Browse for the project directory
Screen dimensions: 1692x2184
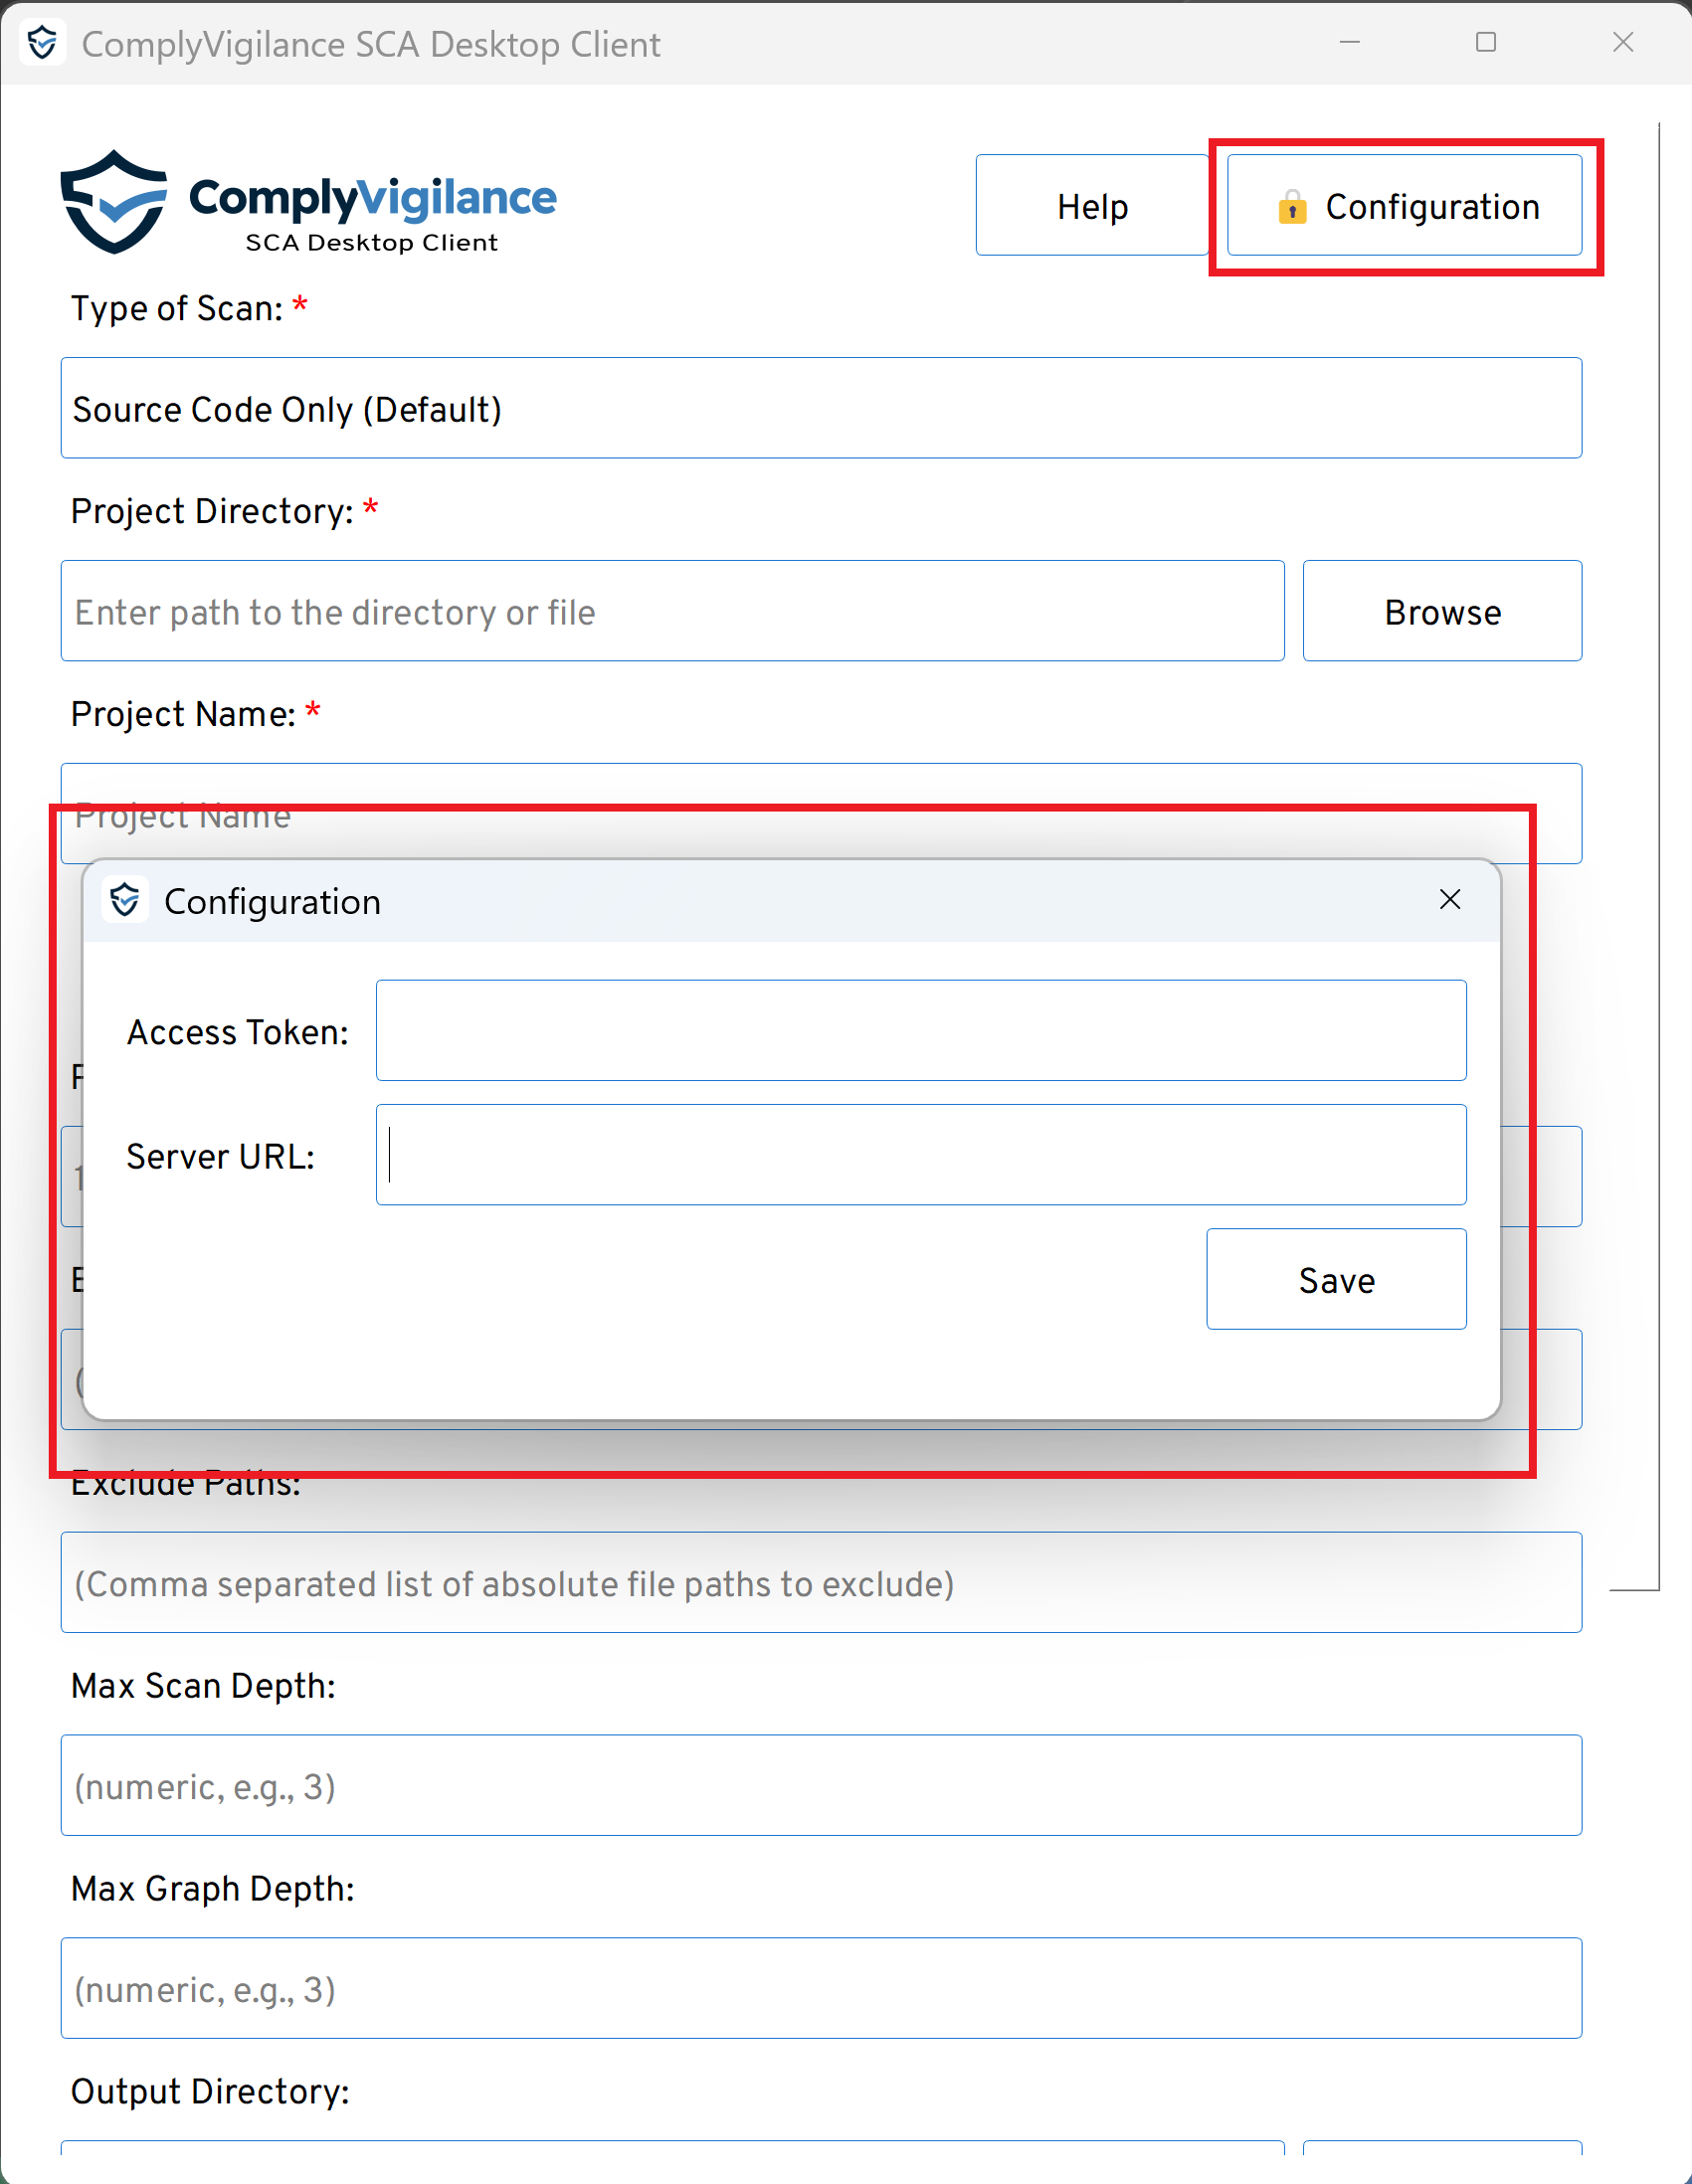tap(1441, 611)
